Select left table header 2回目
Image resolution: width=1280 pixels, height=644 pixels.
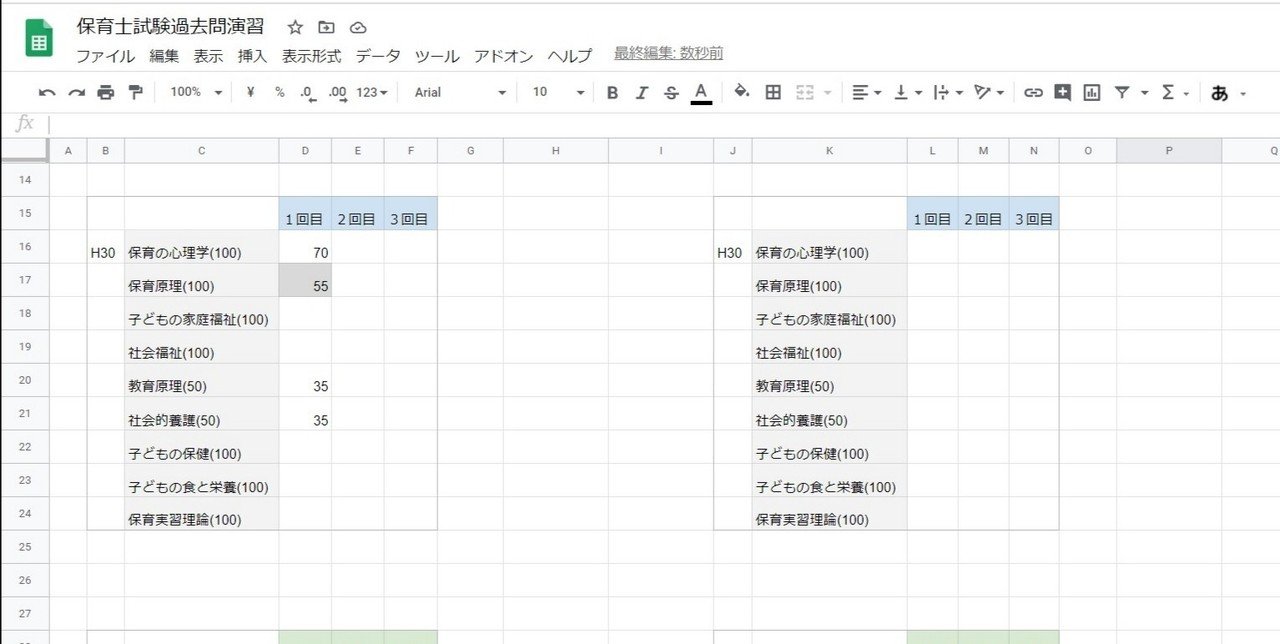coord(358,214)
